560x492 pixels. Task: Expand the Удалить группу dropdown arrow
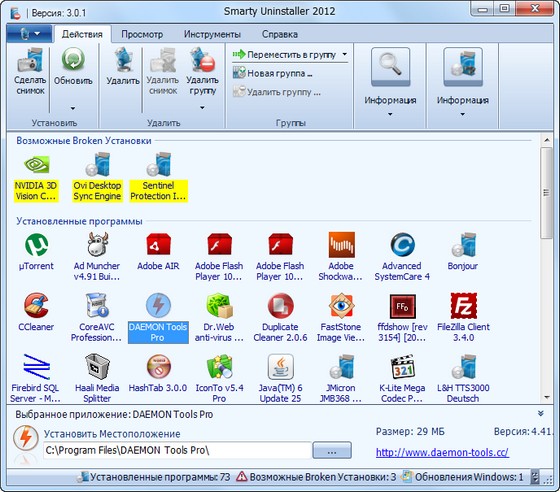pos(202,107)
